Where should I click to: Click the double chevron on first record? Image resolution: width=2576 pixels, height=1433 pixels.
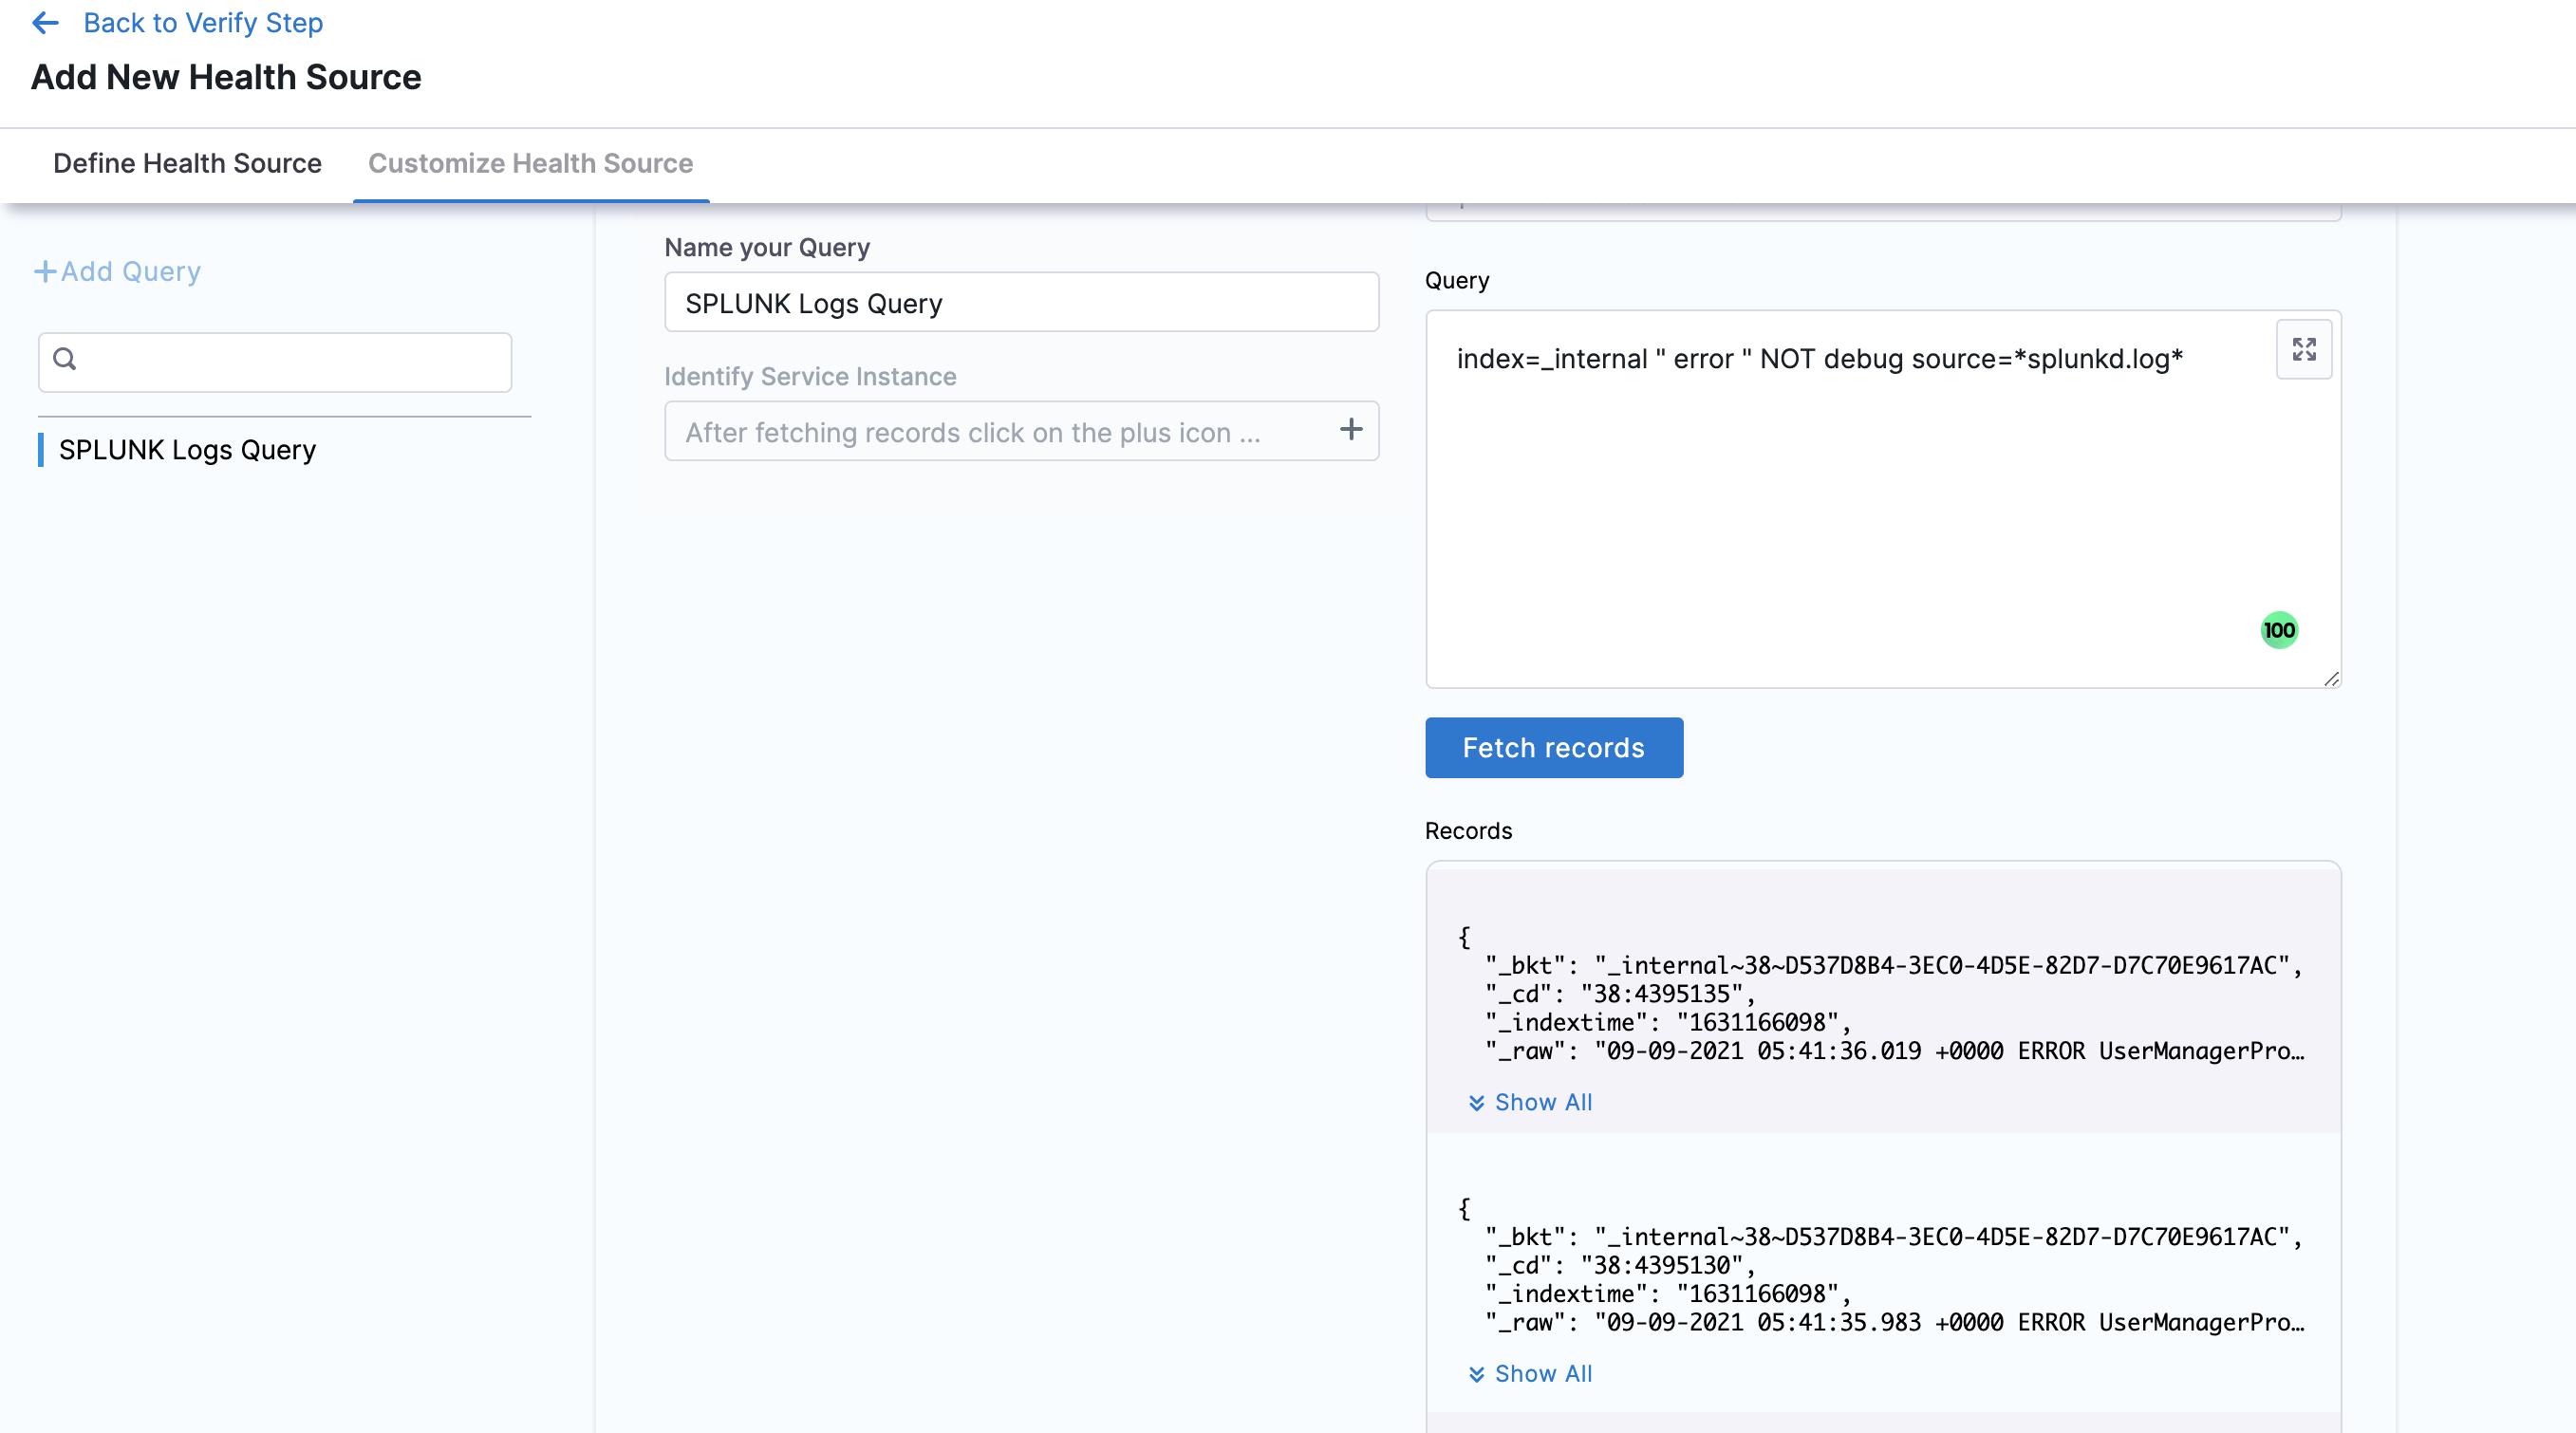click(x=1476, y=1102)
